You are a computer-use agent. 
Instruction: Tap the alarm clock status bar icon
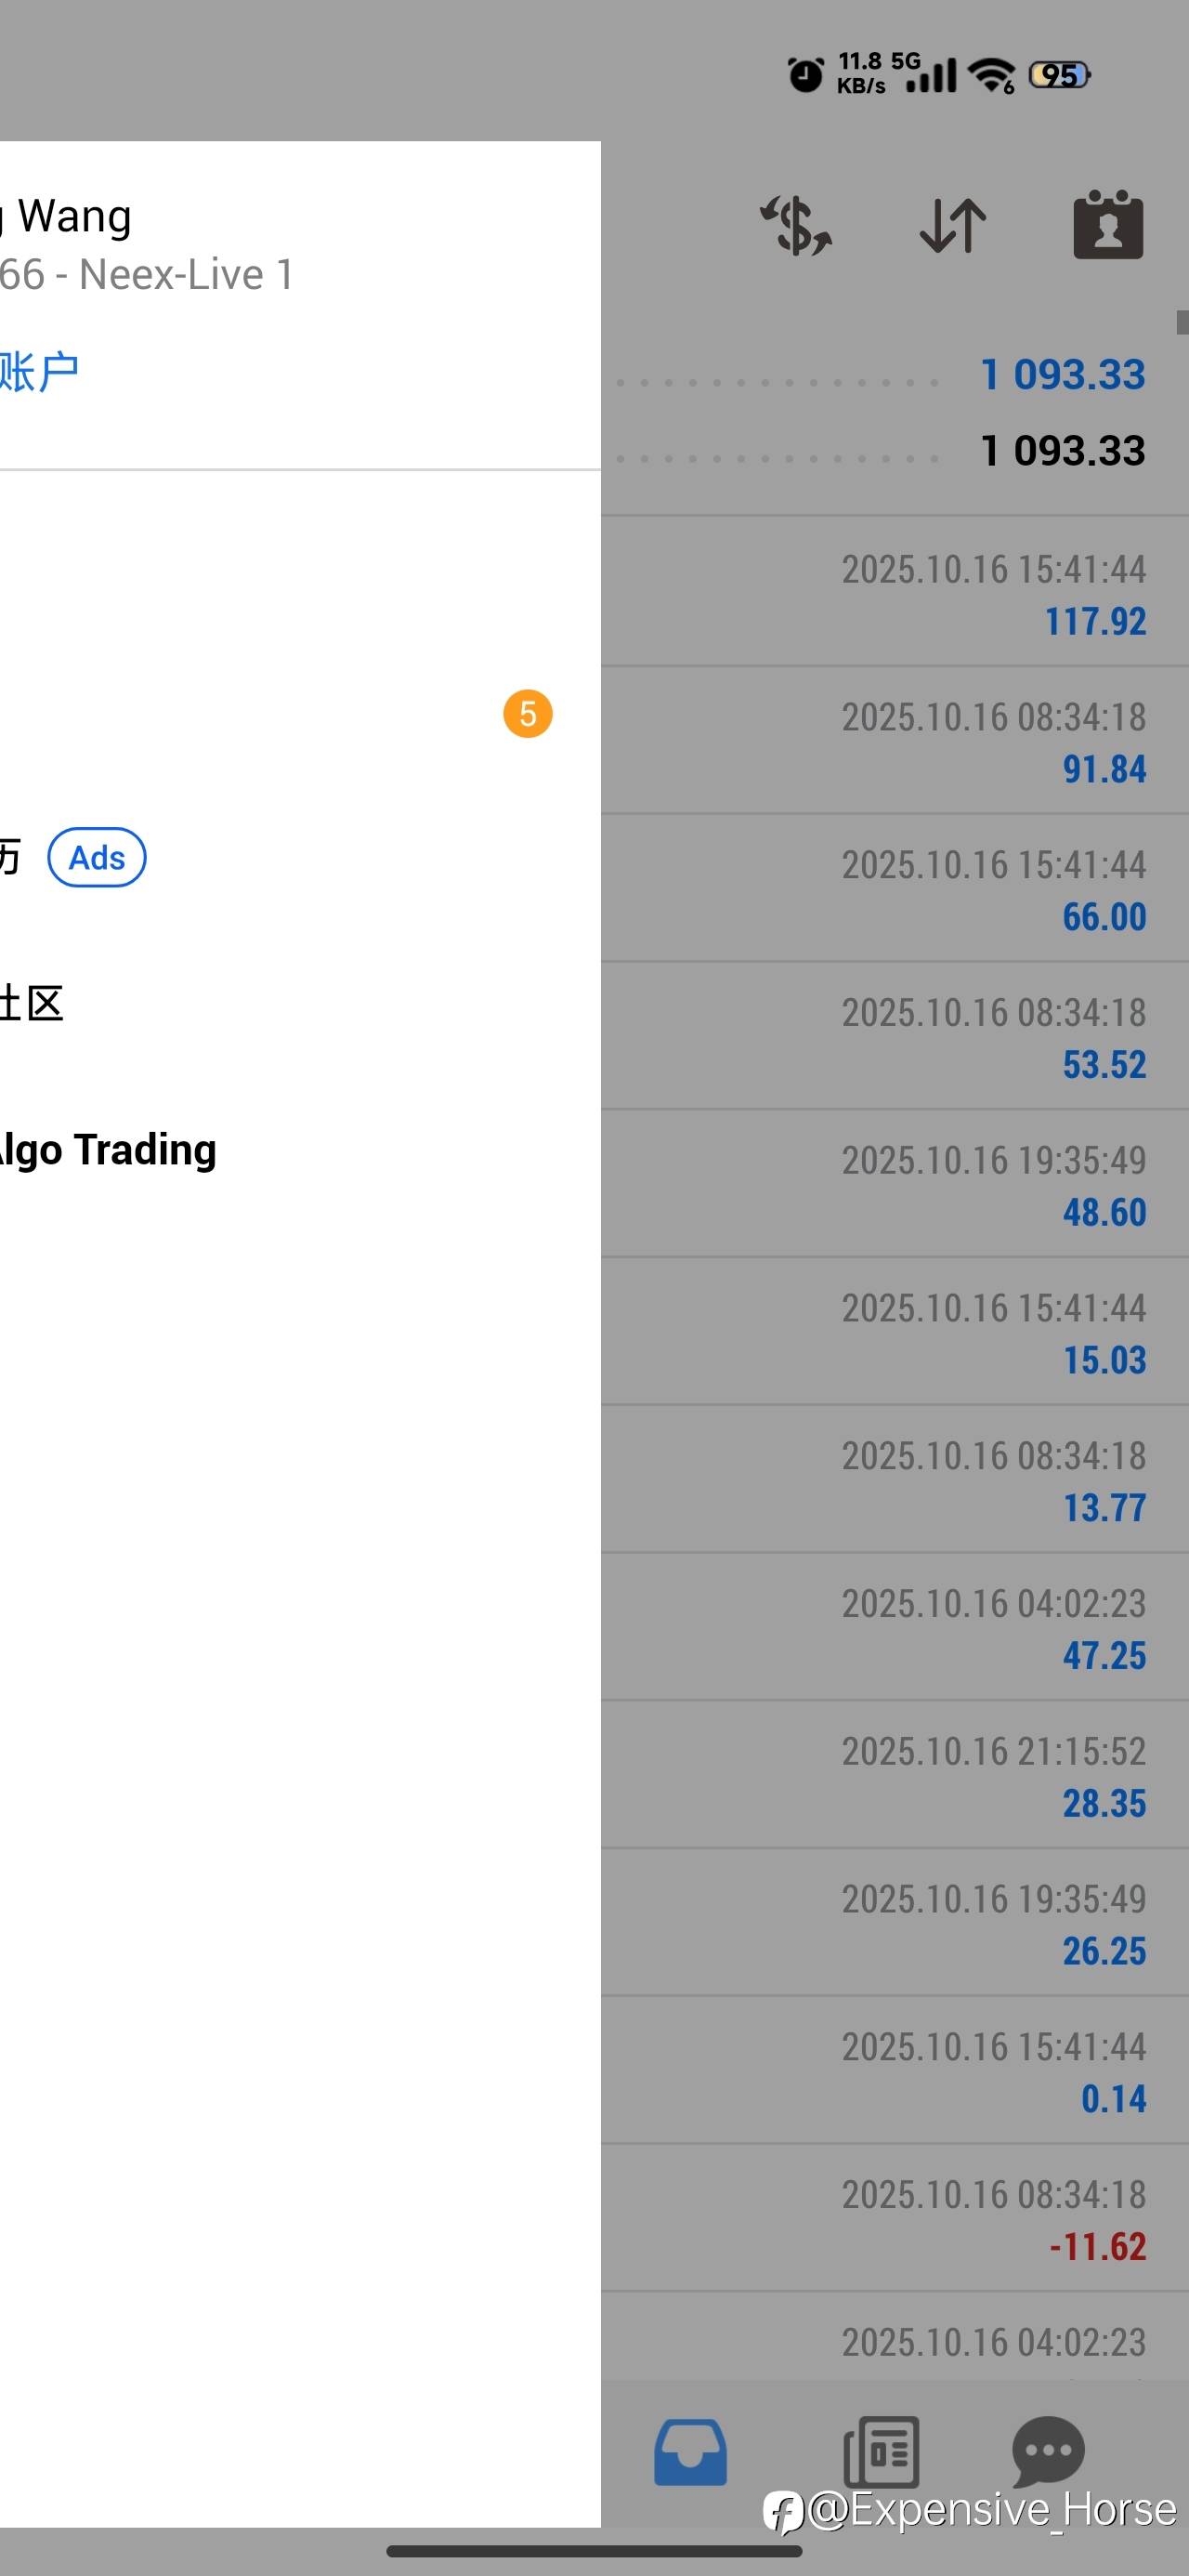click(x=805, y=75)
